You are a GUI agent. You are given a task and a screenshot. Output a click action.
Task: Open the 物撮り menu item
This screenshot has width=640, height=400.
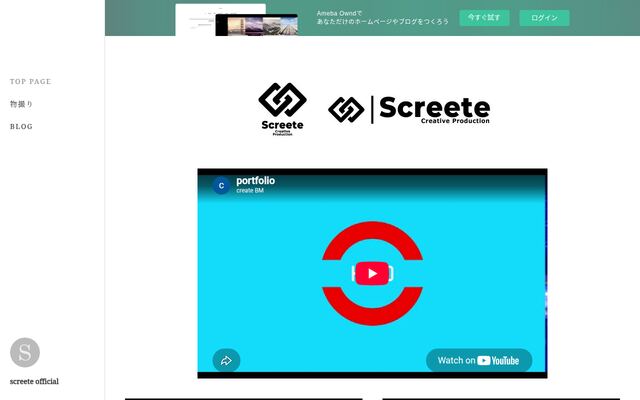point(21,104)
